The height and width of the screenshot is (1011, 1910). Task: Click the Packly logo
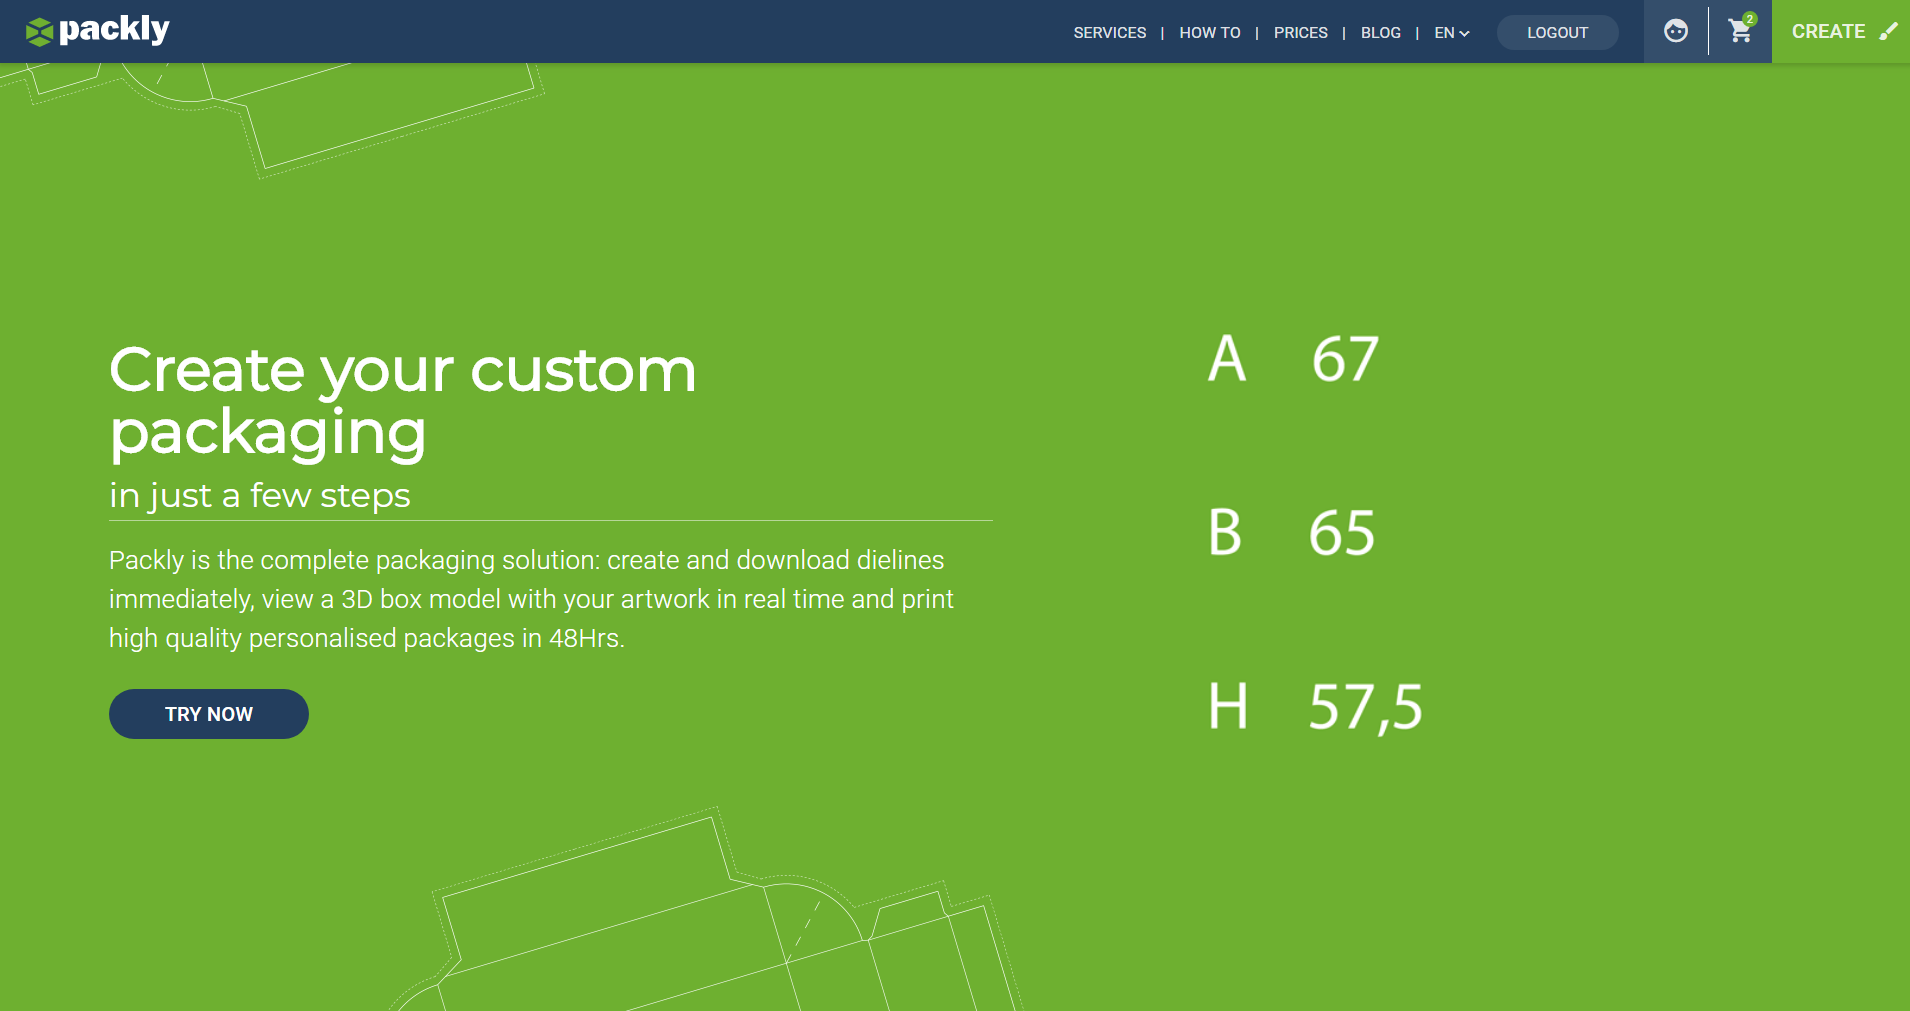tap(98, 31)
